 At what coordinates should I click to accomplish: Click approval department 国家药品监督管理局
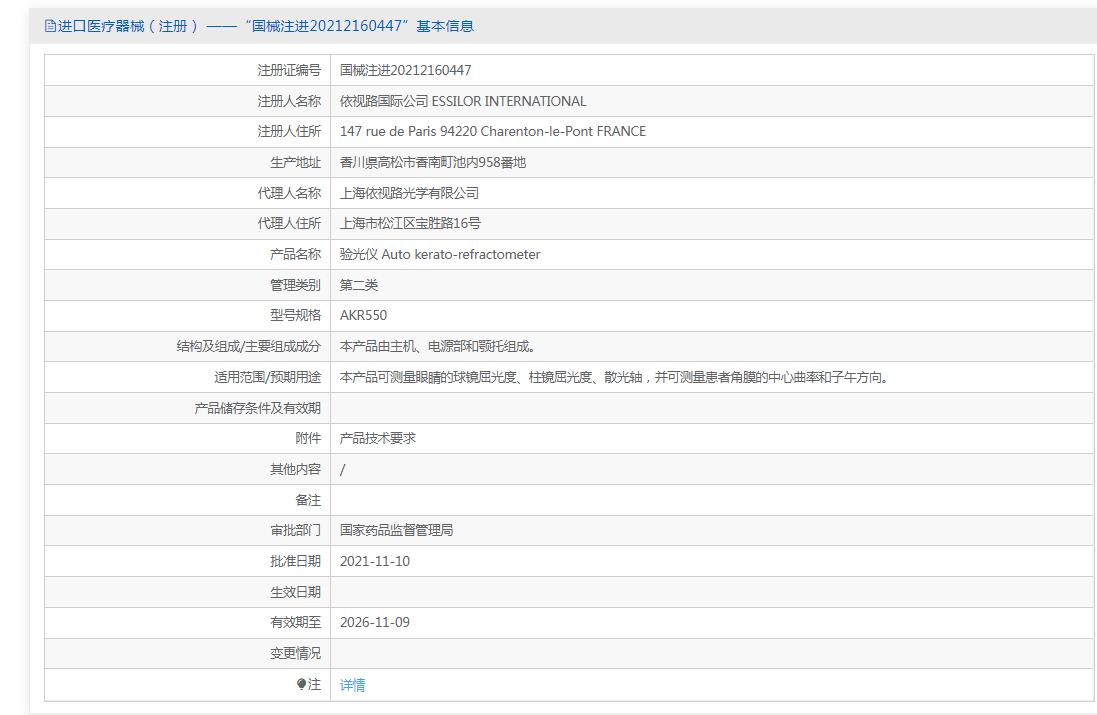point(397,530)
